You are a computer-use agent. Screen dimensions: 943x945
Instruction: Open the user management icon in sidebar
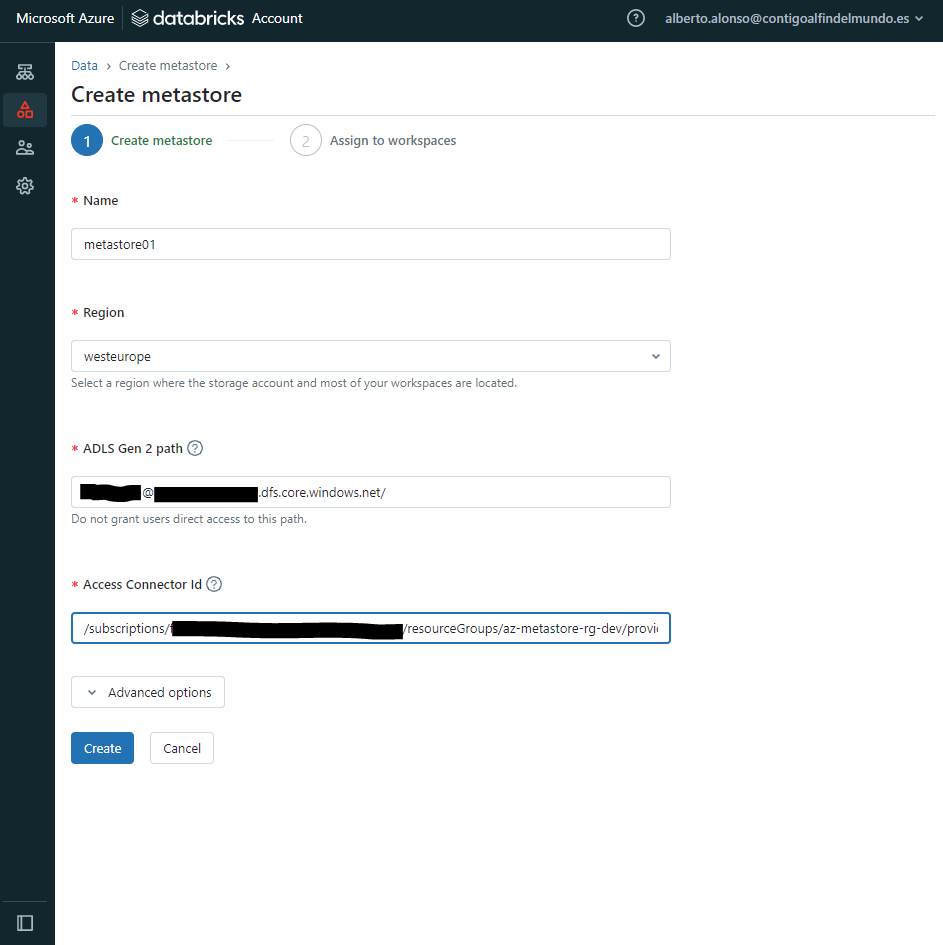point(25,147)
